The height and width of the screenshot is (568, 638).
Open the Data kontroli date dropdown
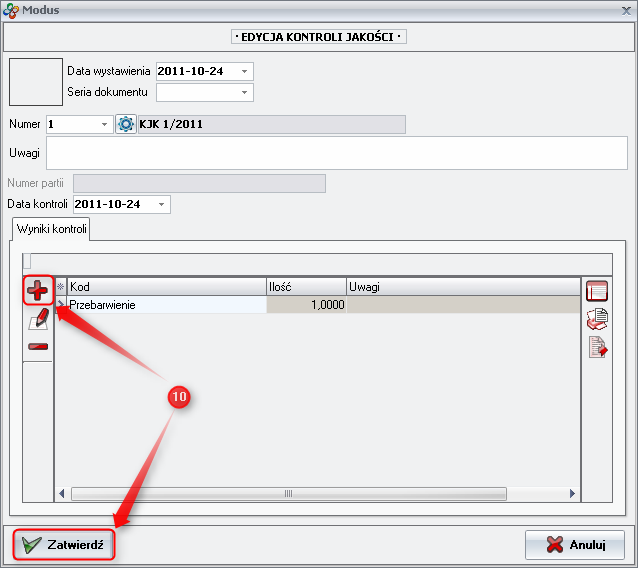tap(161, 204)
